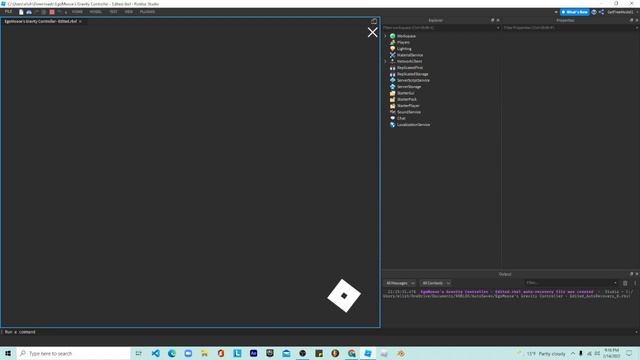Click the round face icon beside What's New

[x=594, y=12]
